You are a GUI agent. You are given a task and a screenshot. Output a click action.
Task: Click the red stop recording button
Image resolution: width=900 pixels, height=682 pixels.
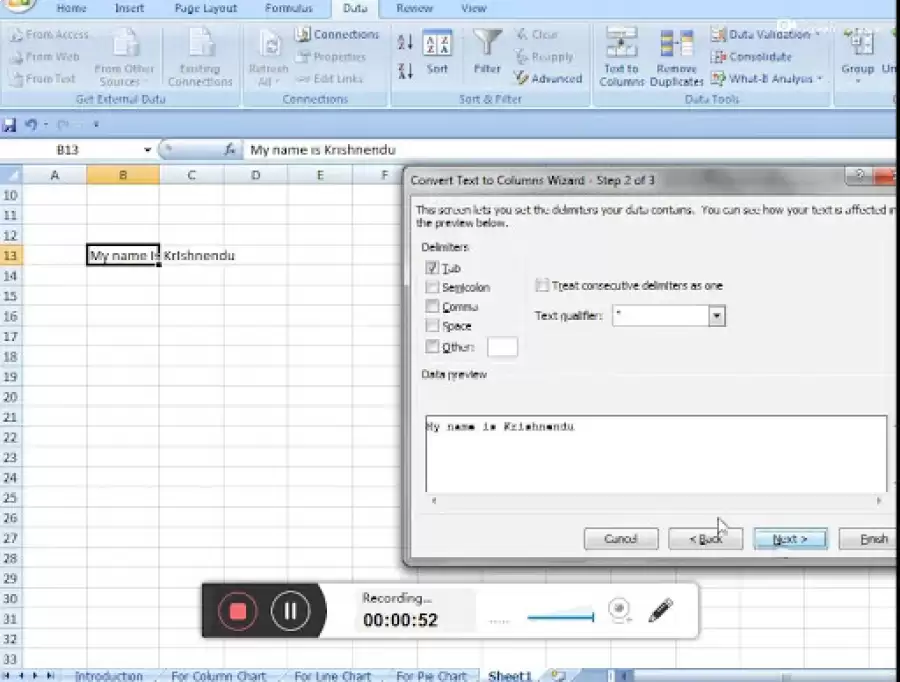click(238, 610)
